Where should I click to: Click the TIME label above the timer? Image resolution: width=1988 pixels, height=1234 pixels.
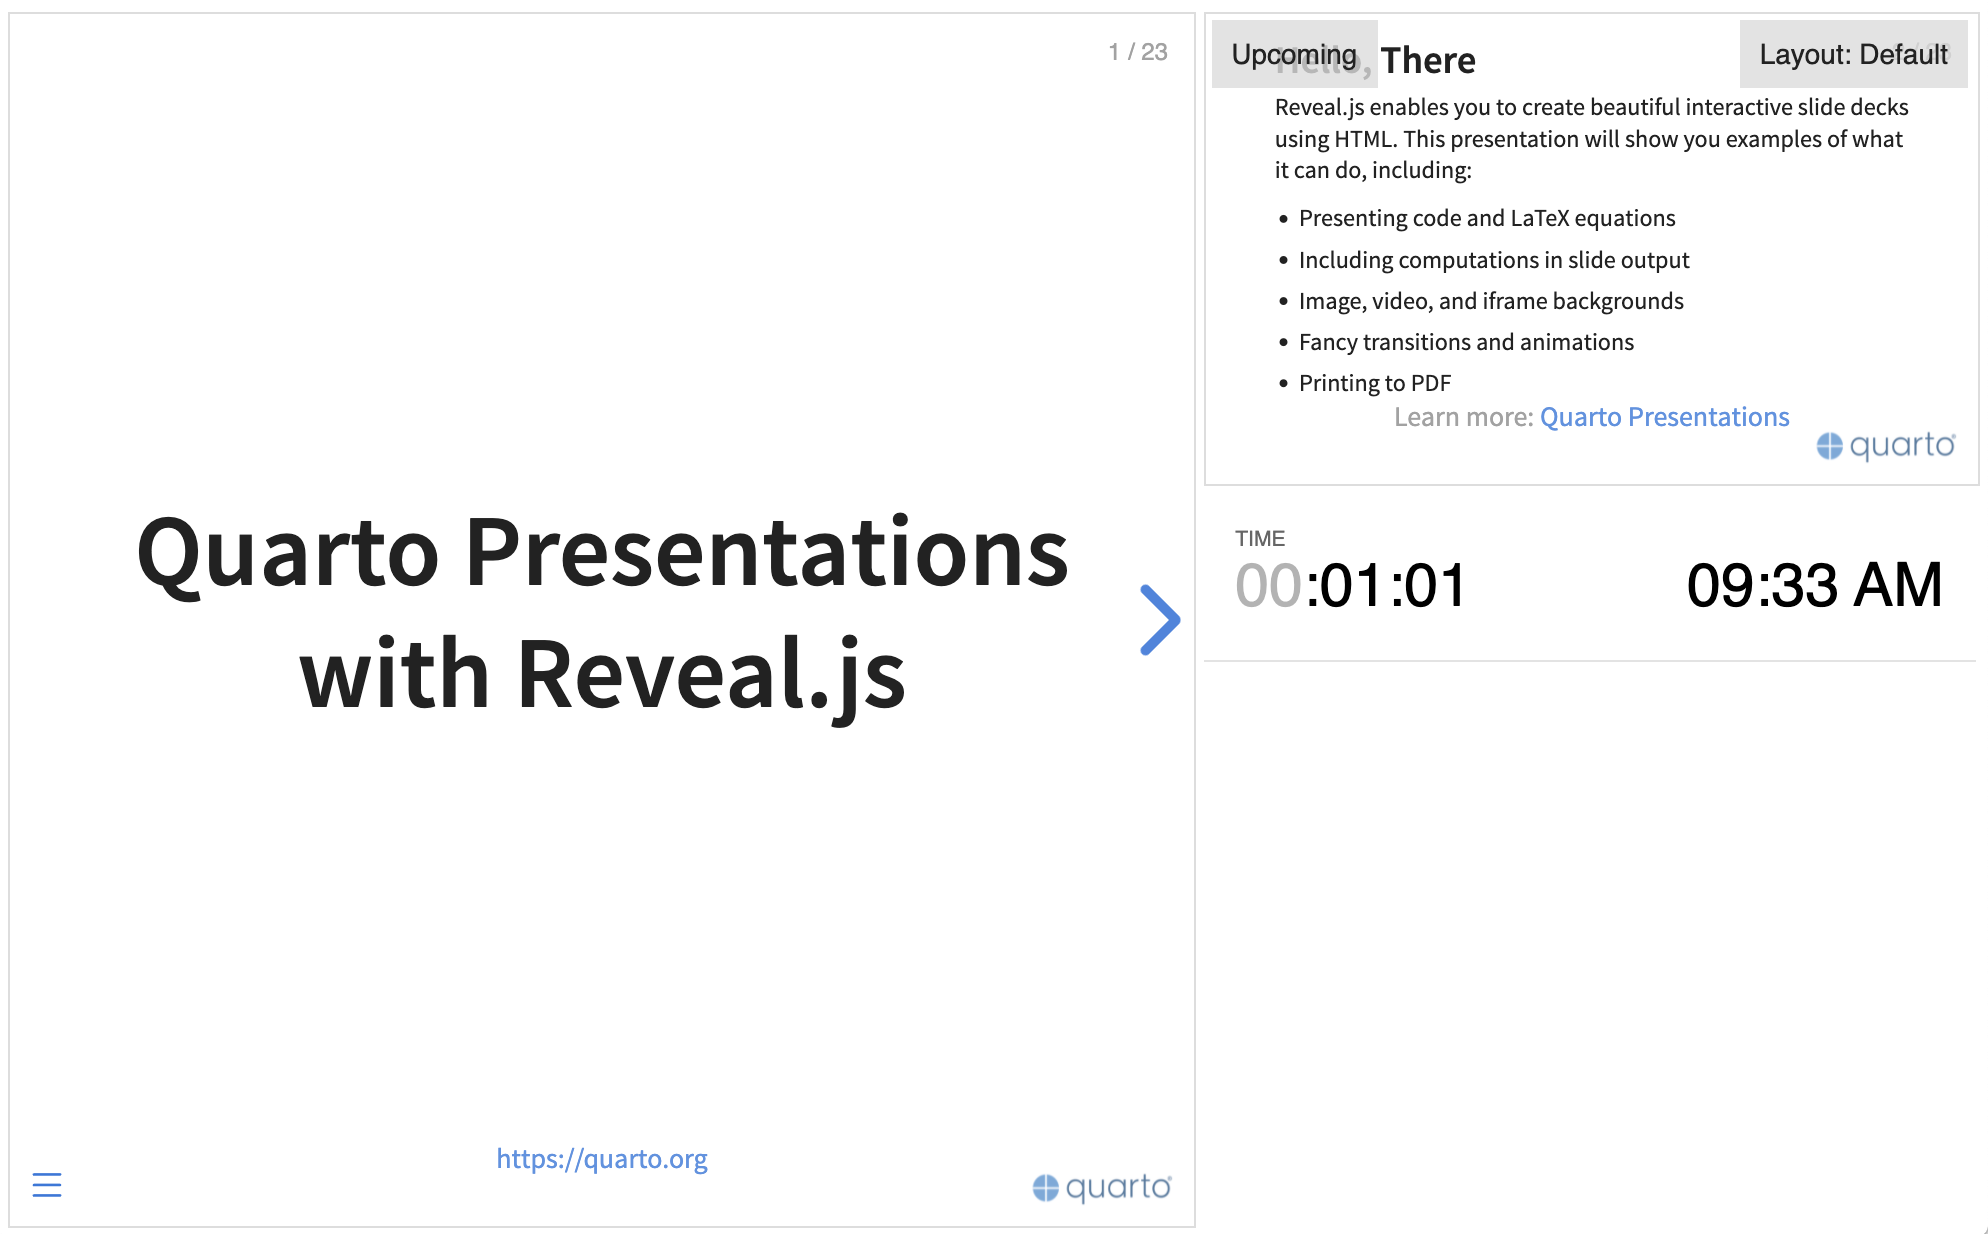1260,537
